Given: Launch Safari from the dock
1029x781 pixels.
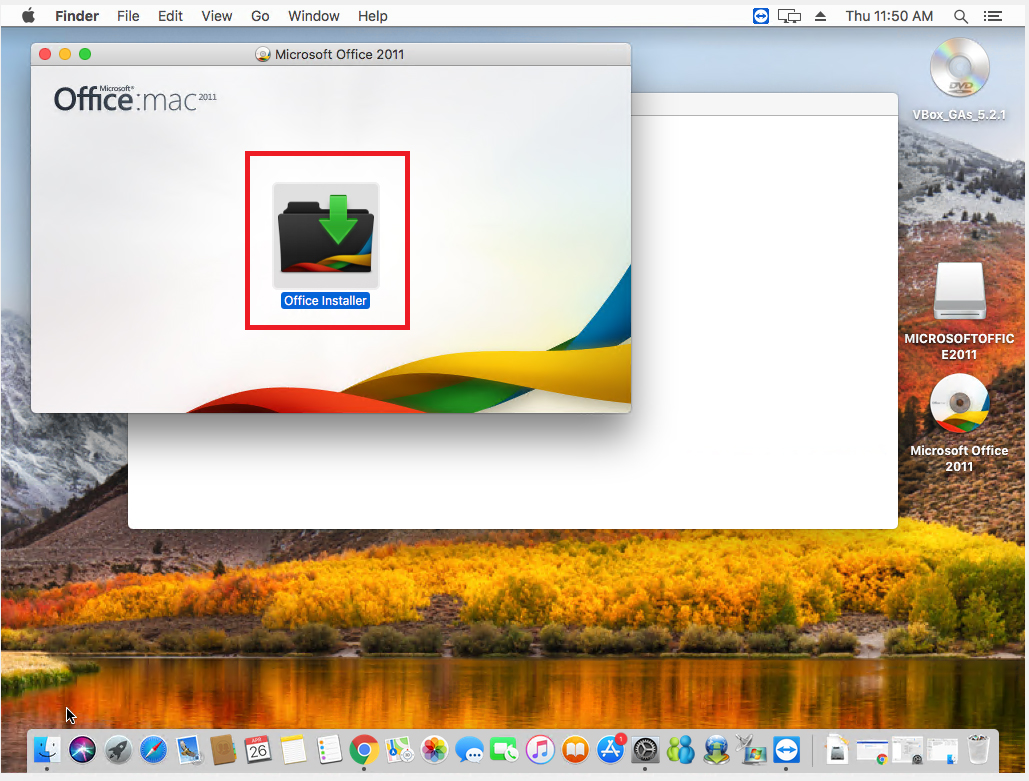Looking at the screenshot, I should pyautogui.click(x=153, y=748).
